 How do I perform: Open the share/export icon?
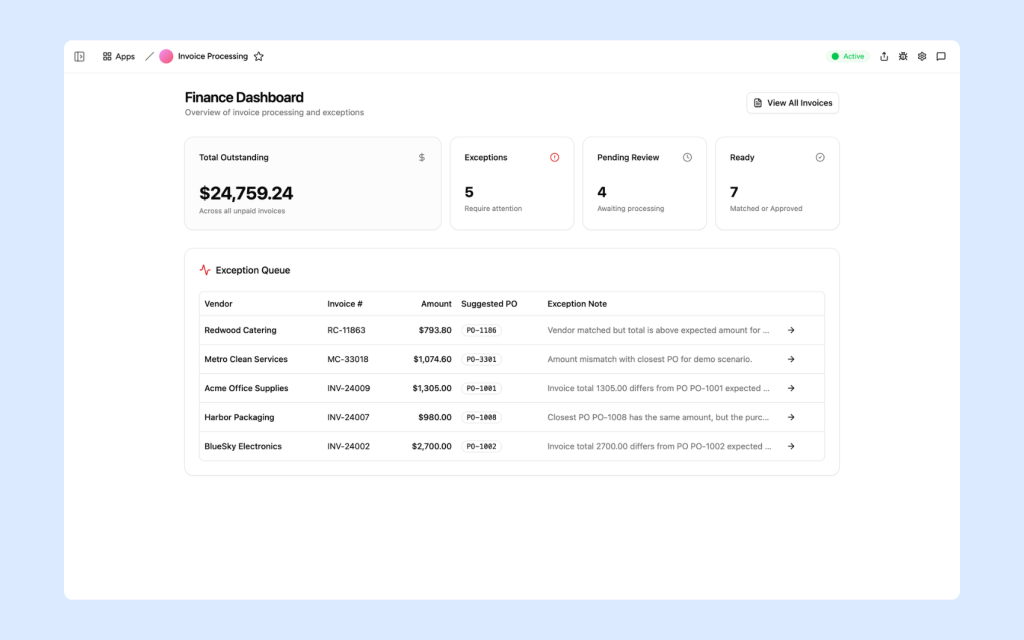[884, 56]
